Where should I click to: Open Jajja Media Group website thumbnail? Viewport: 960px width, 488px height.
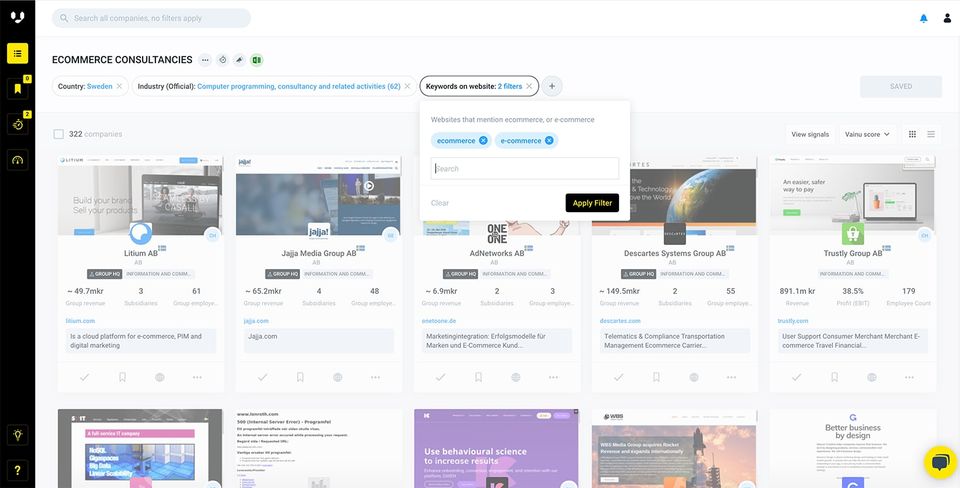[318, 195]
